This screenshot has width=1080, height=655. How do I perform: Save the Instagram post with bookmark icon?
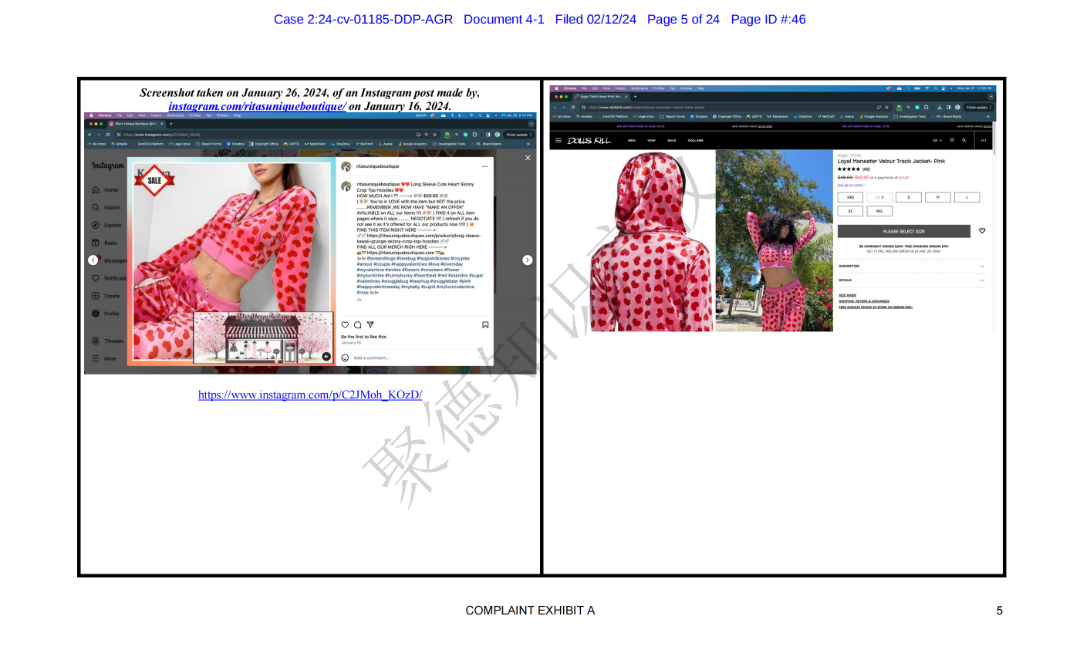tap(485, 324)
